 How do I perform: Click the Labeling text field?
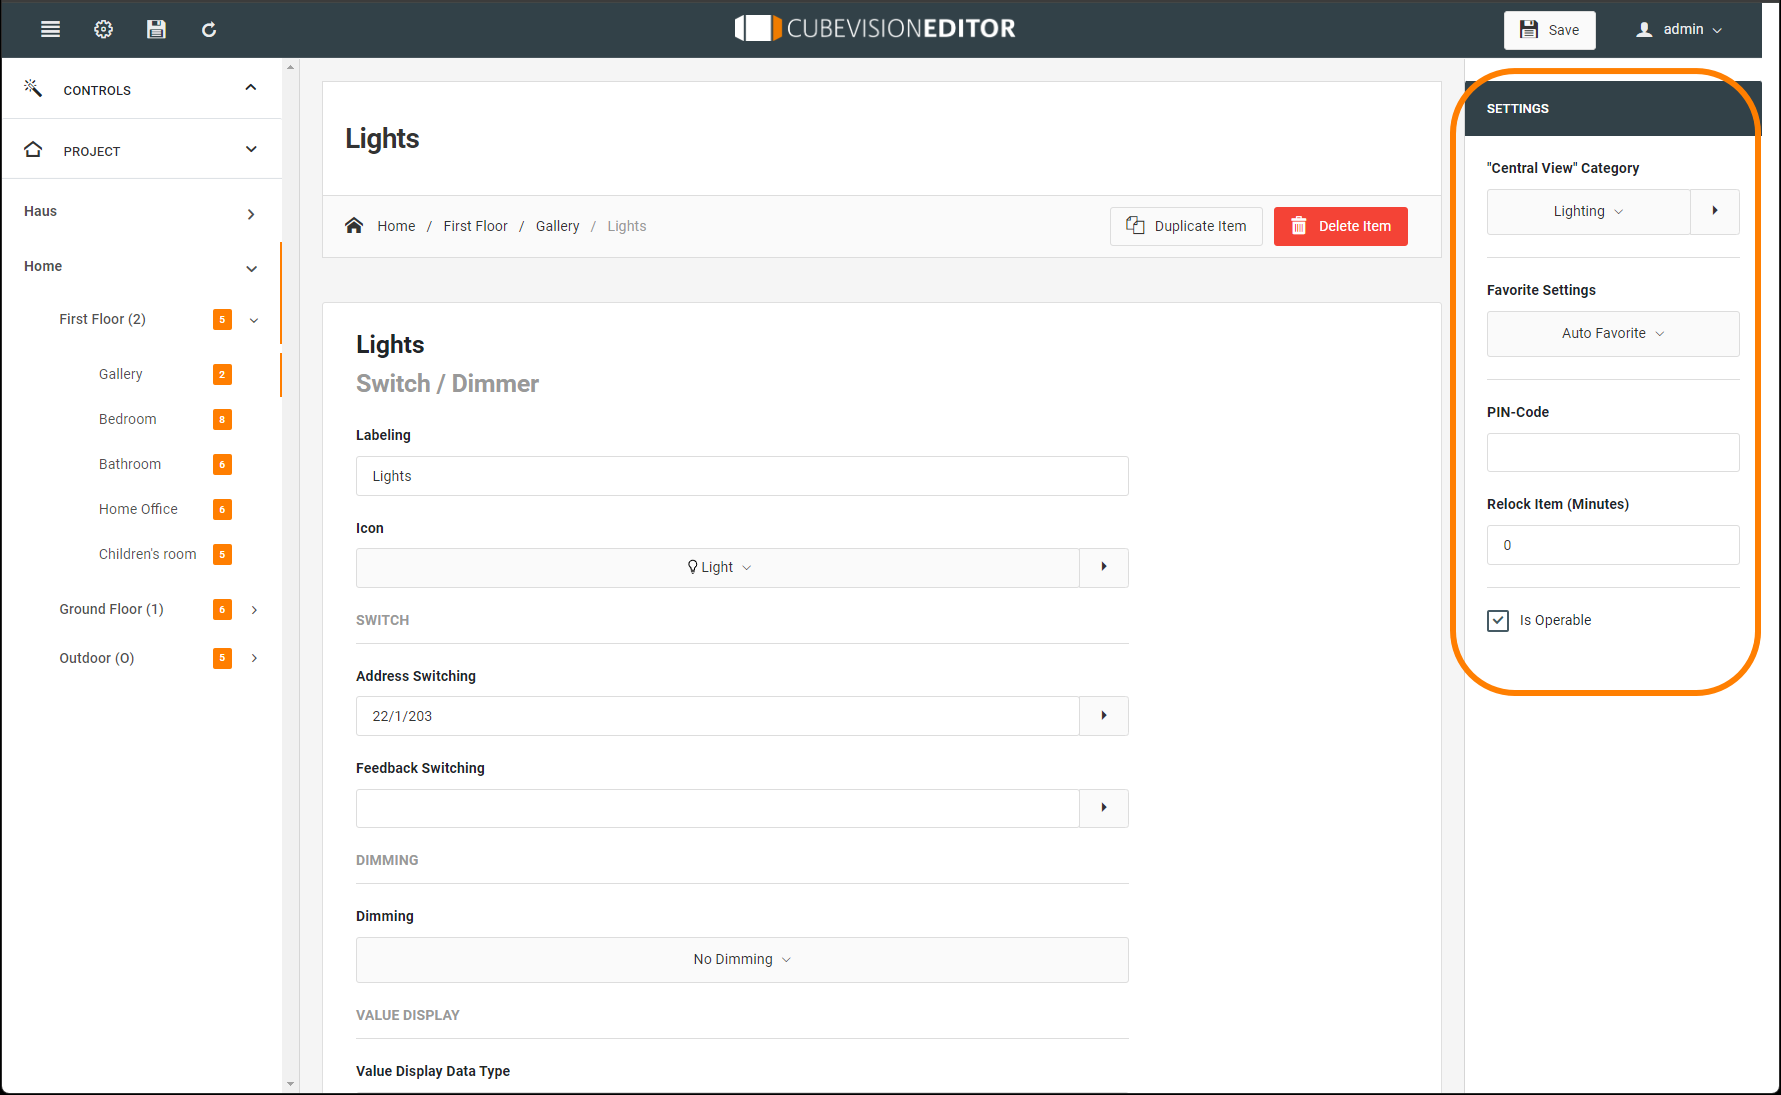click(x=742, y=476)
